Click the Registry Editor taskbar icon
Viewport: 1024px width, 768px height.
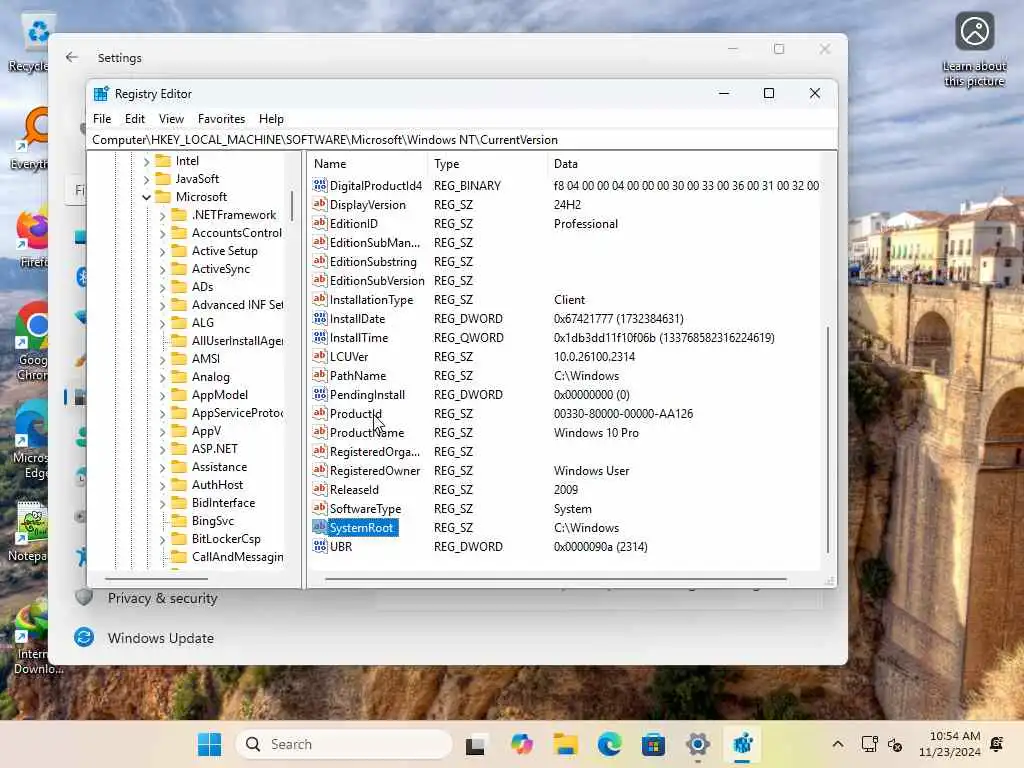click(743, 744)
